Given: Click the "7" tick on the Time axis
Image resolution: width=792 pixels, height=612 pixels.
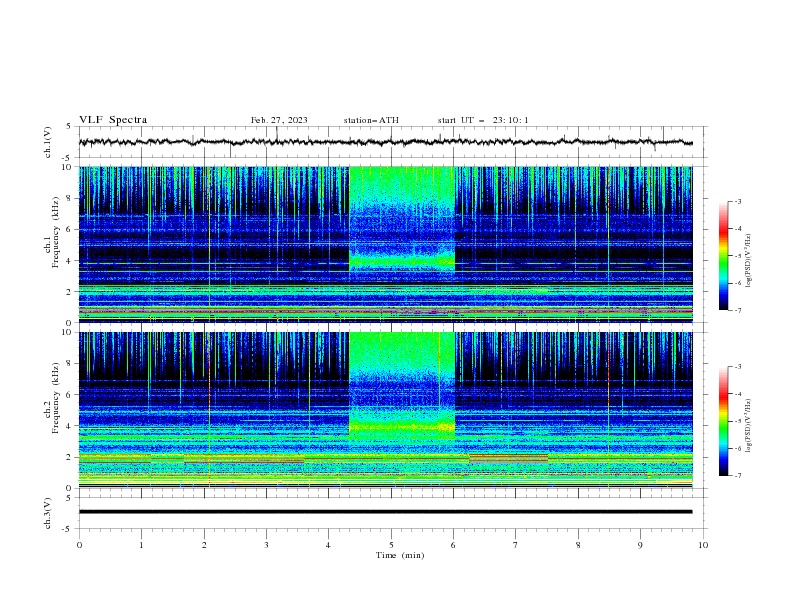Looking at the screenshot, I should (x=516, y=545).
